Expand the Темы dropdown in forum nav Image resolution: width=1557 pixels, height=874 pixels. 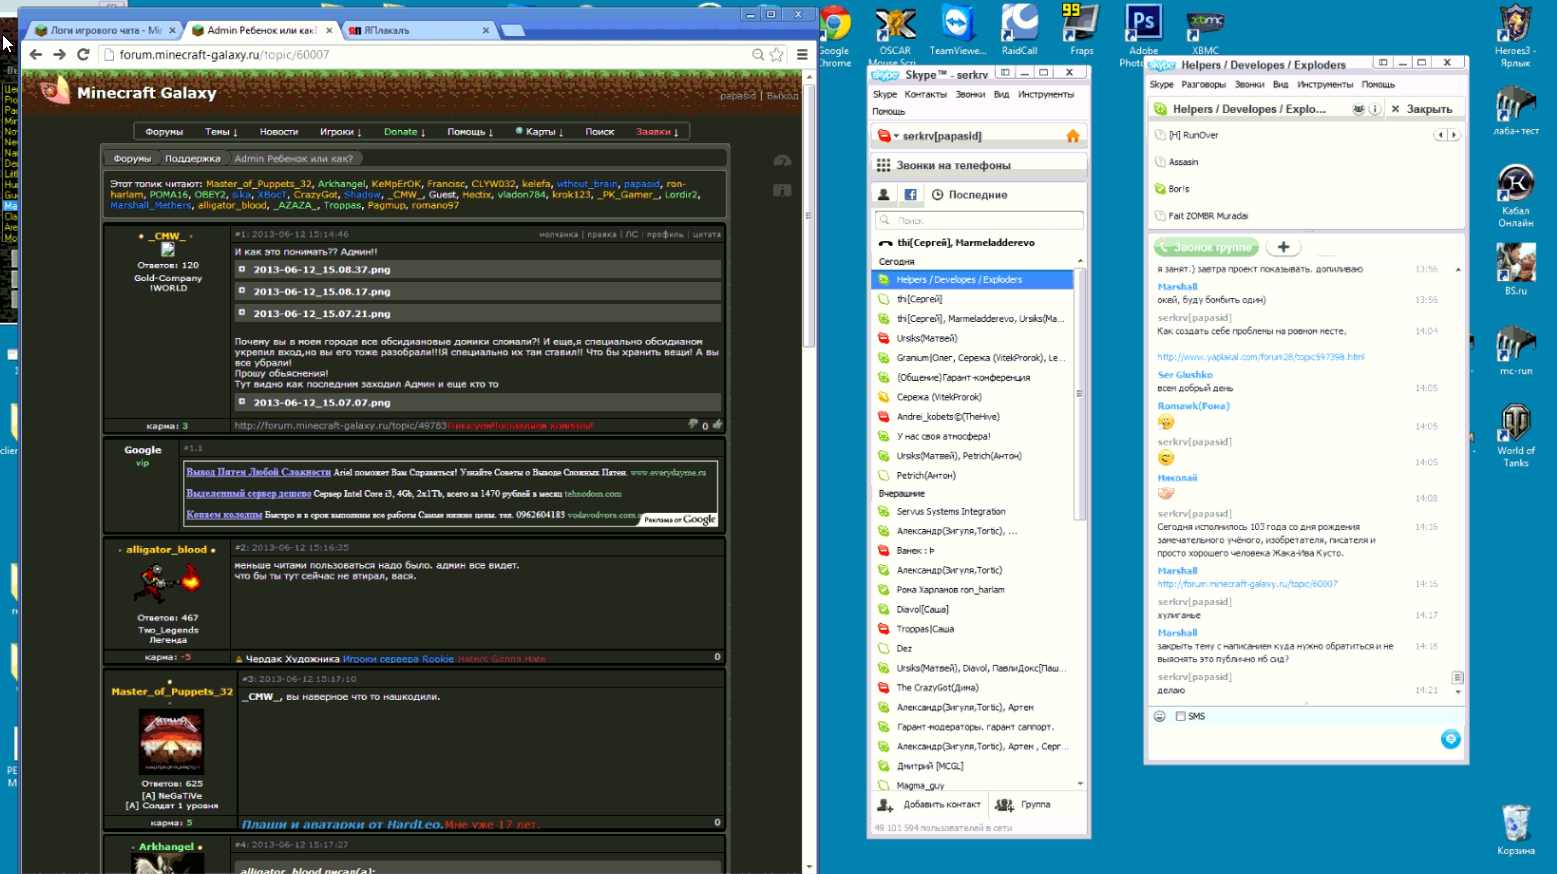(x=221, y=132)
